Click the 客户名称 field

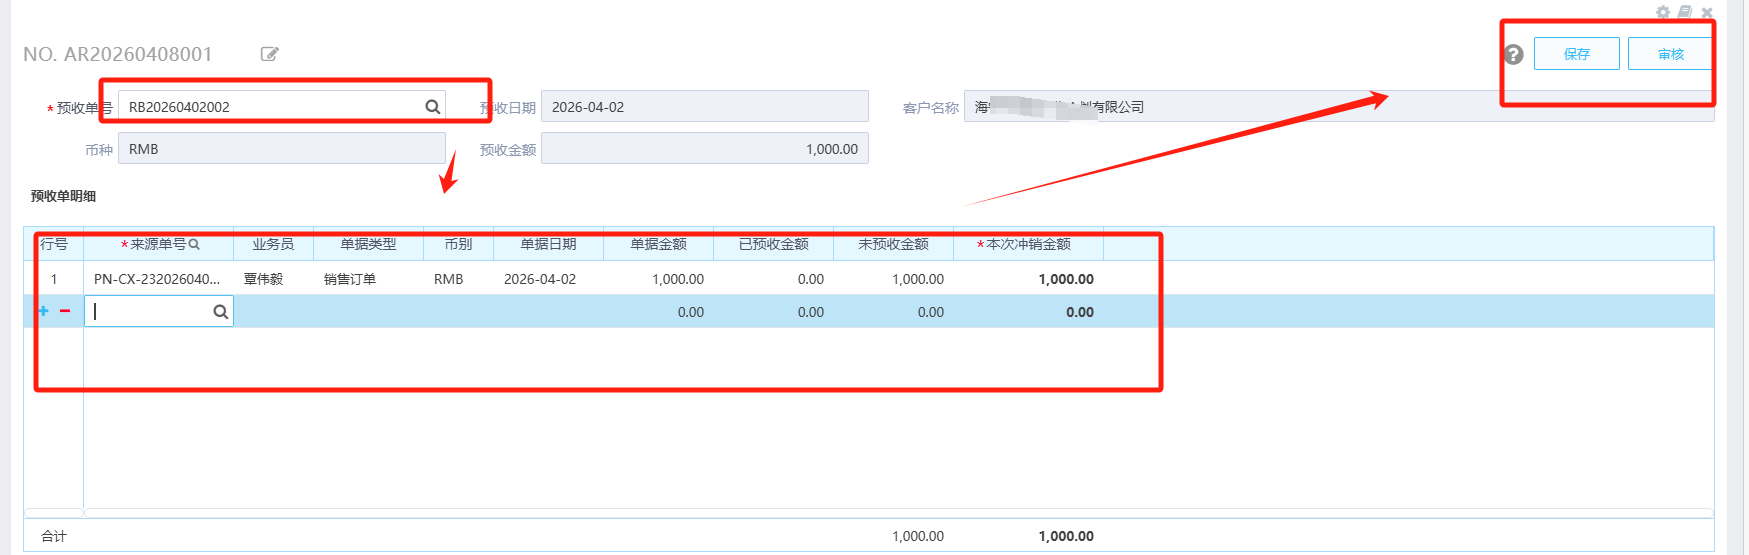point(1339,107)
